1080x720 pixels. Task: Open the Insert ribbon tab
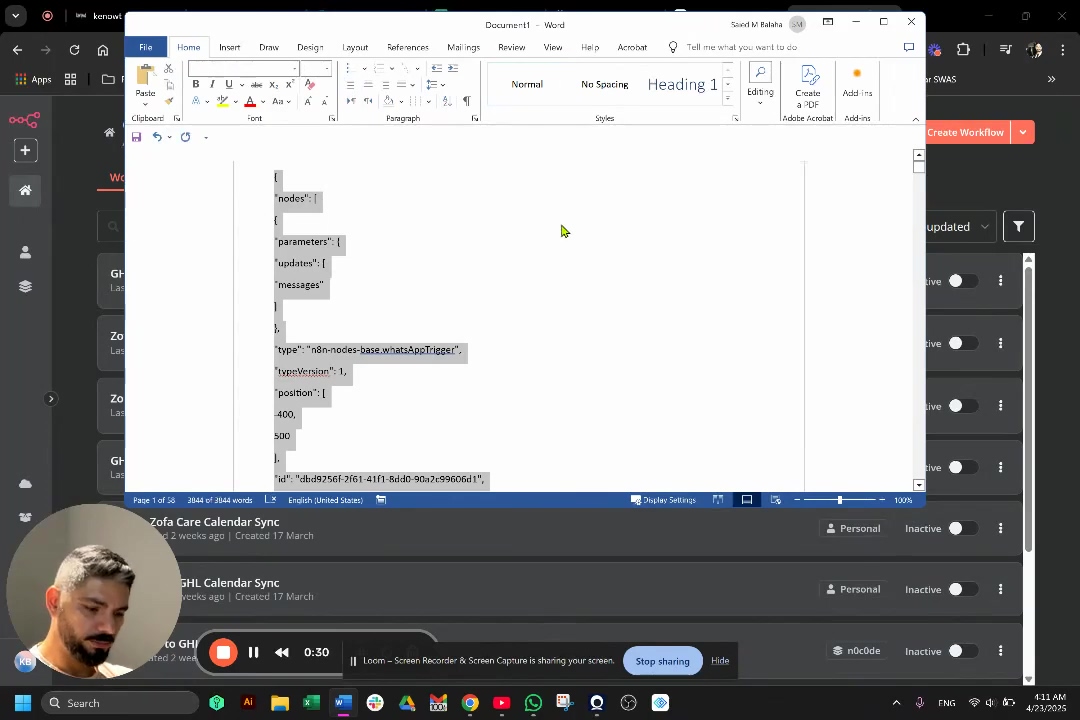coord(229,47)
